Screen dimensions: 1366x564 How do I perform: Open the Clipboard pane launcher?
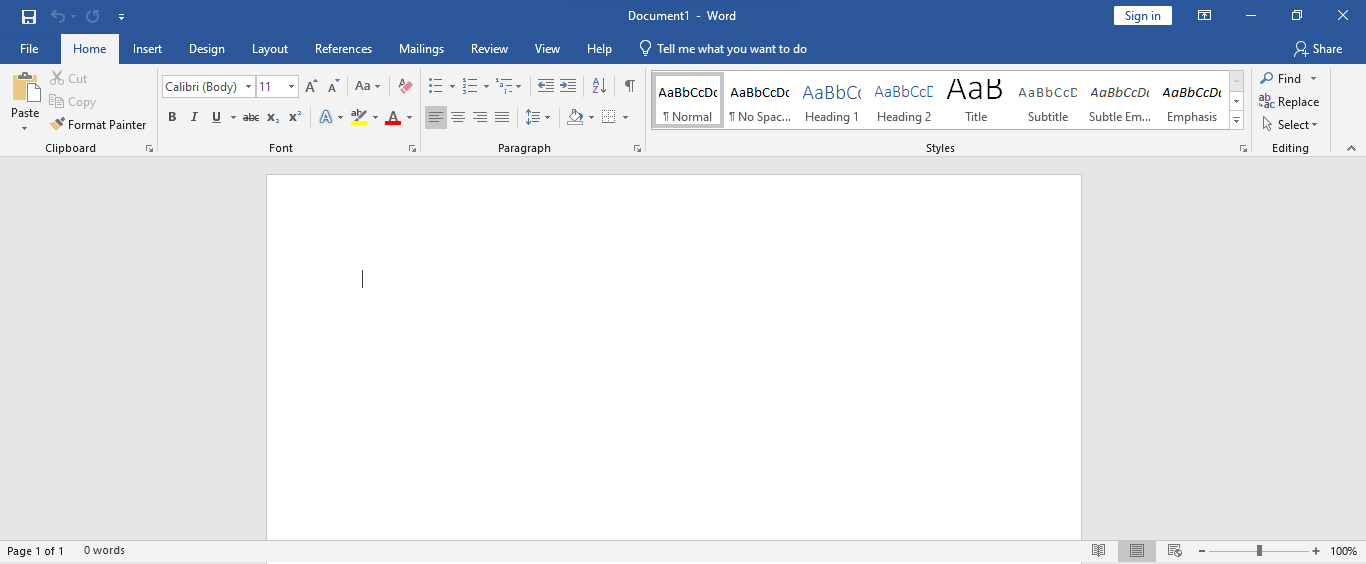[x=150, y=148]
